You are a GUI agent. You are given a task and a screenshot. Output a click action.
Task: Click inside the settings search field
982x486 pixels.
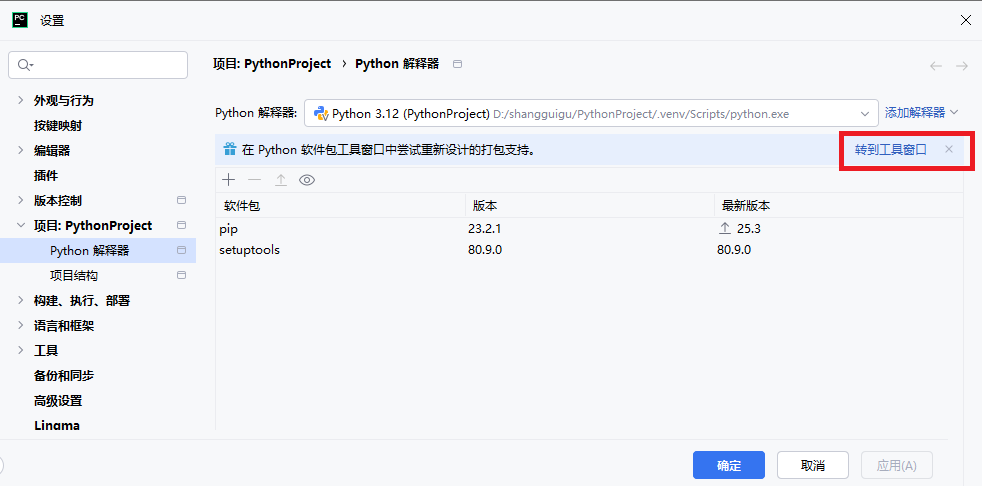98,65
